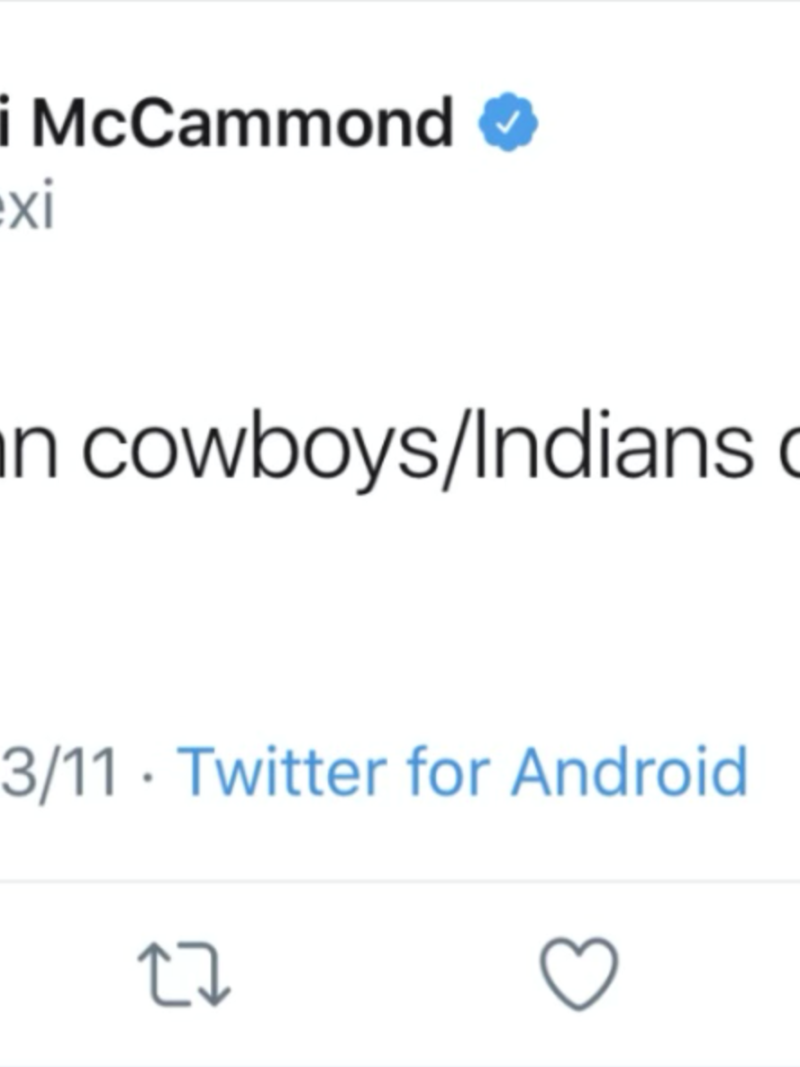800x1067 pixels.
Task: Open the Twitter for Android source link
Action: pos(462,773)
